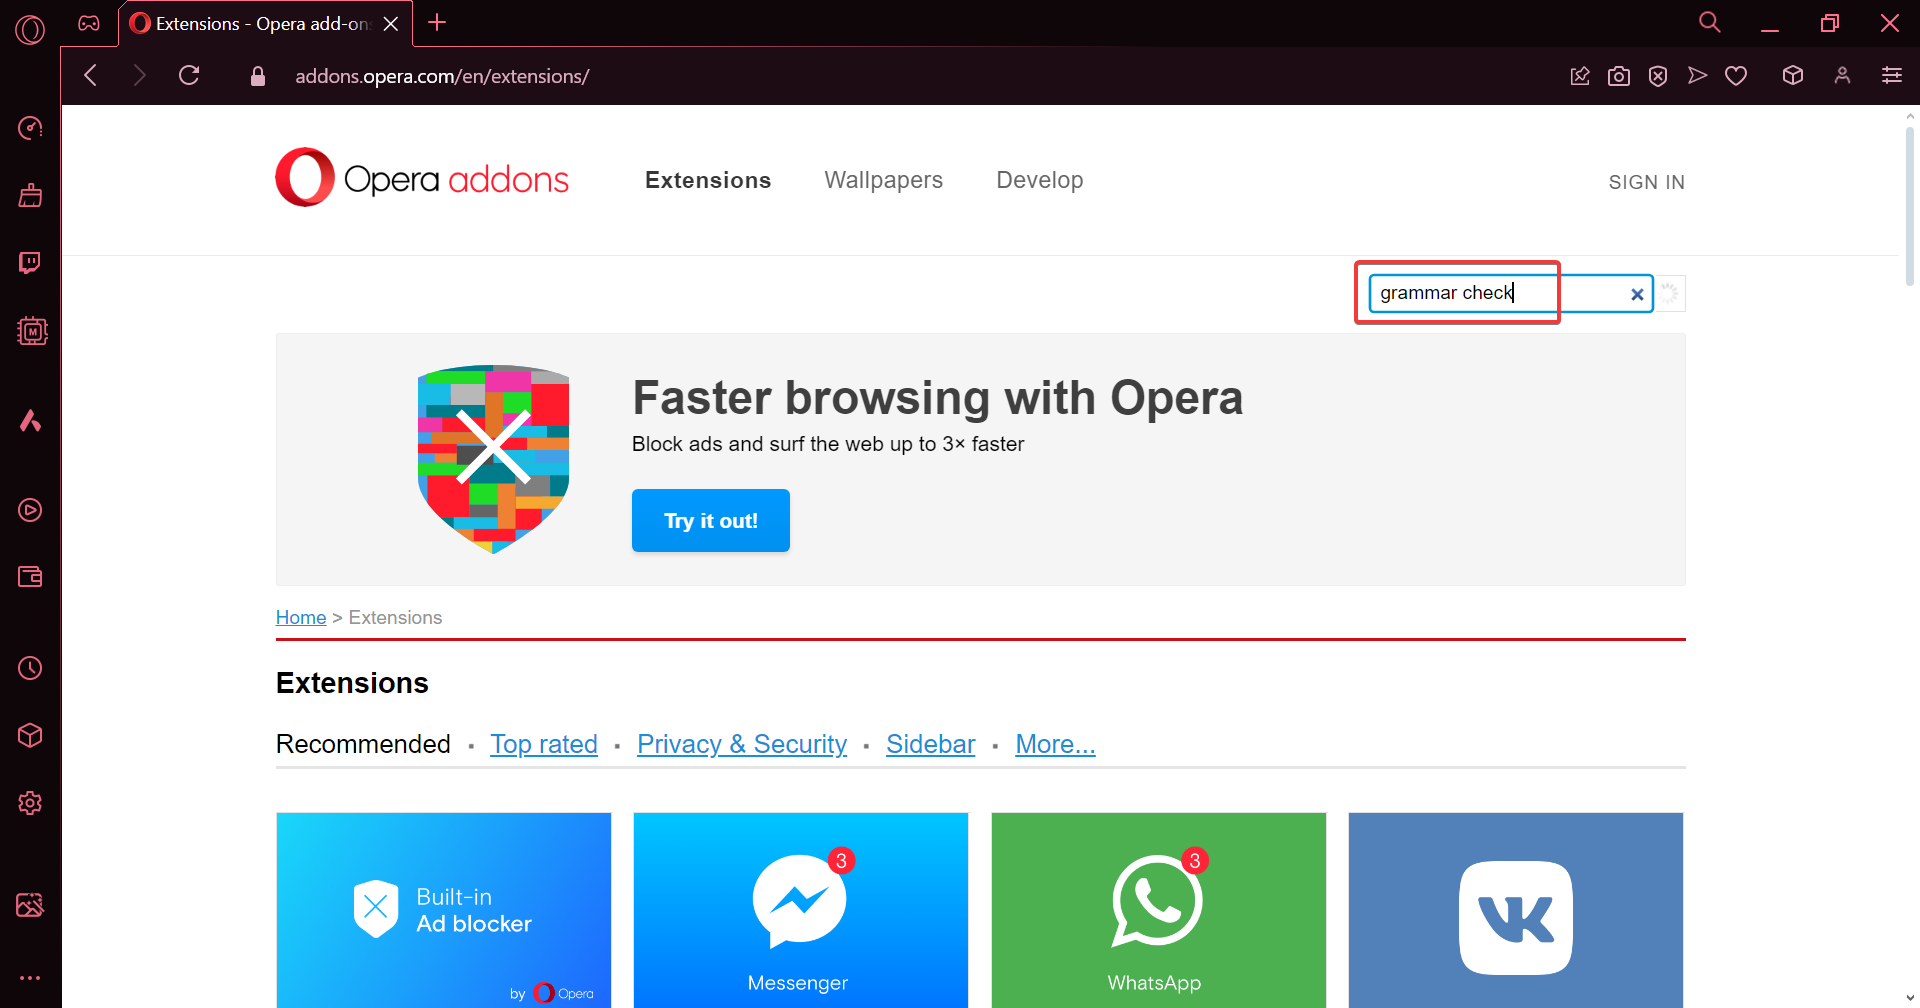
Task: Open Top rated extensions category
Action: coord(544,744)
